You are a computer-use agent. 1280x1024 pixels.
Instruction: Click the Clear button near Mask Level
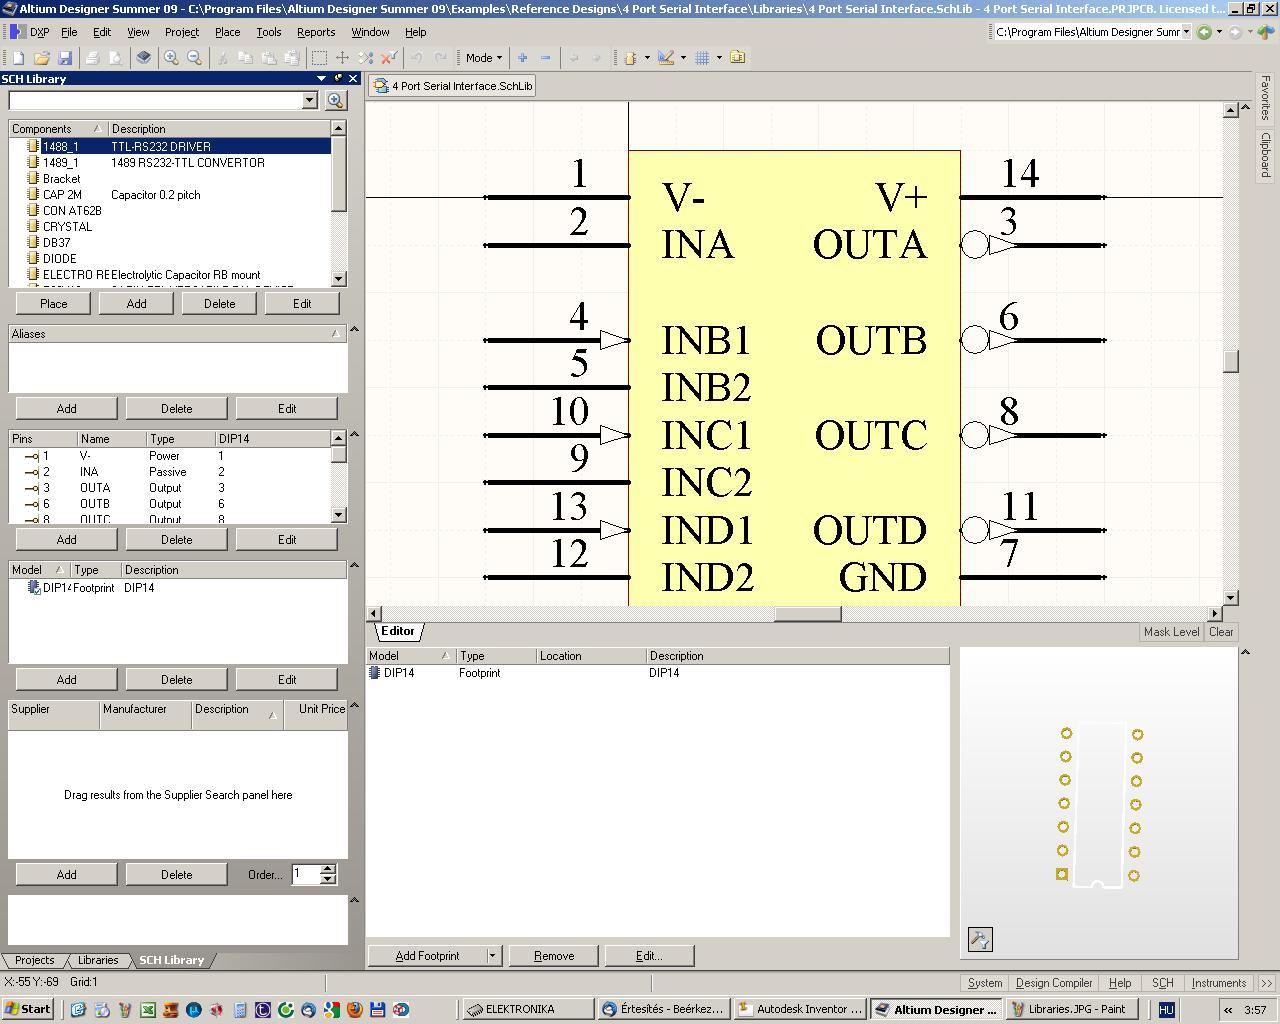click(x=1221, y=632)
